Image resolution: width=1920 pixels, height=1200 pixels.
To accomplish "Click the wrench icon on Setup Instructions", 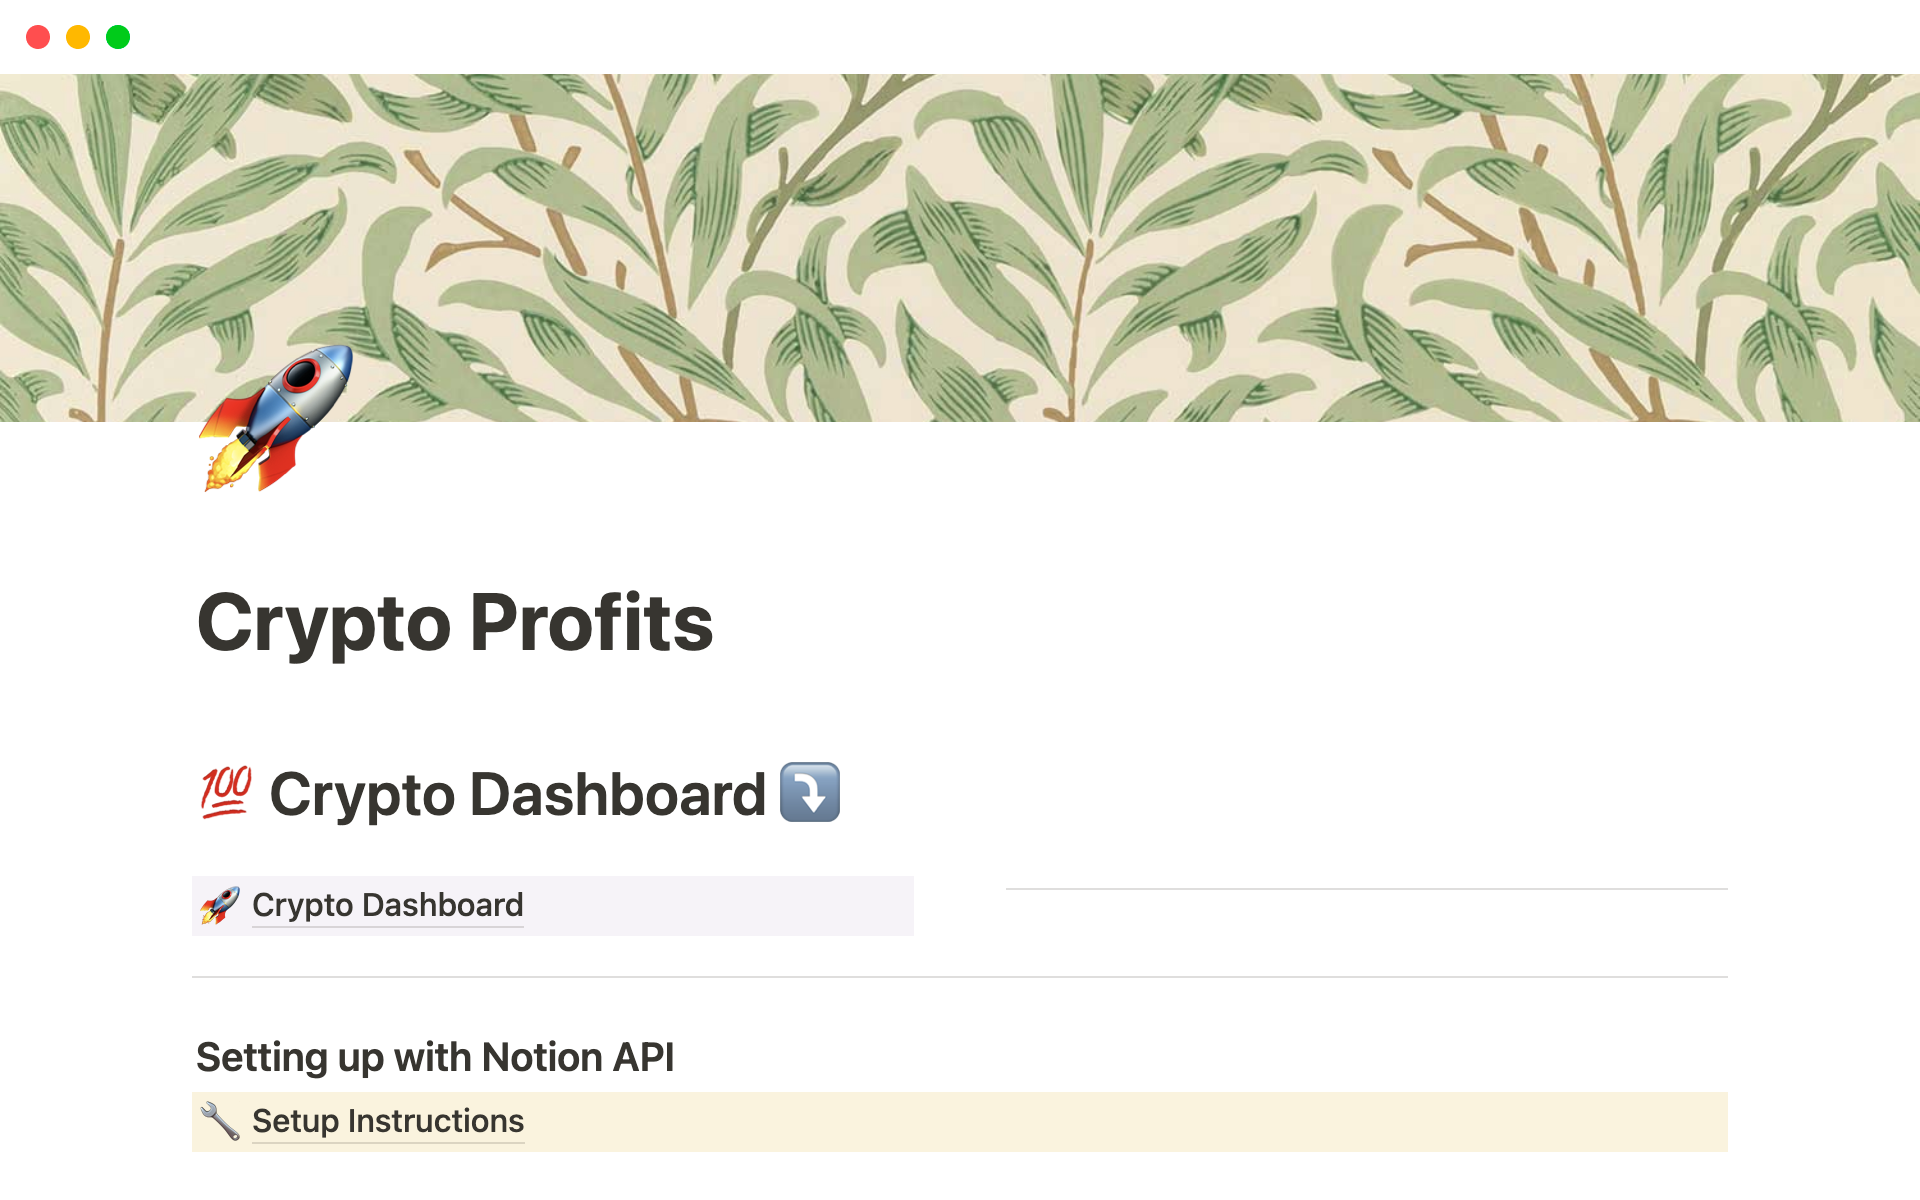I will (222, 1121).
